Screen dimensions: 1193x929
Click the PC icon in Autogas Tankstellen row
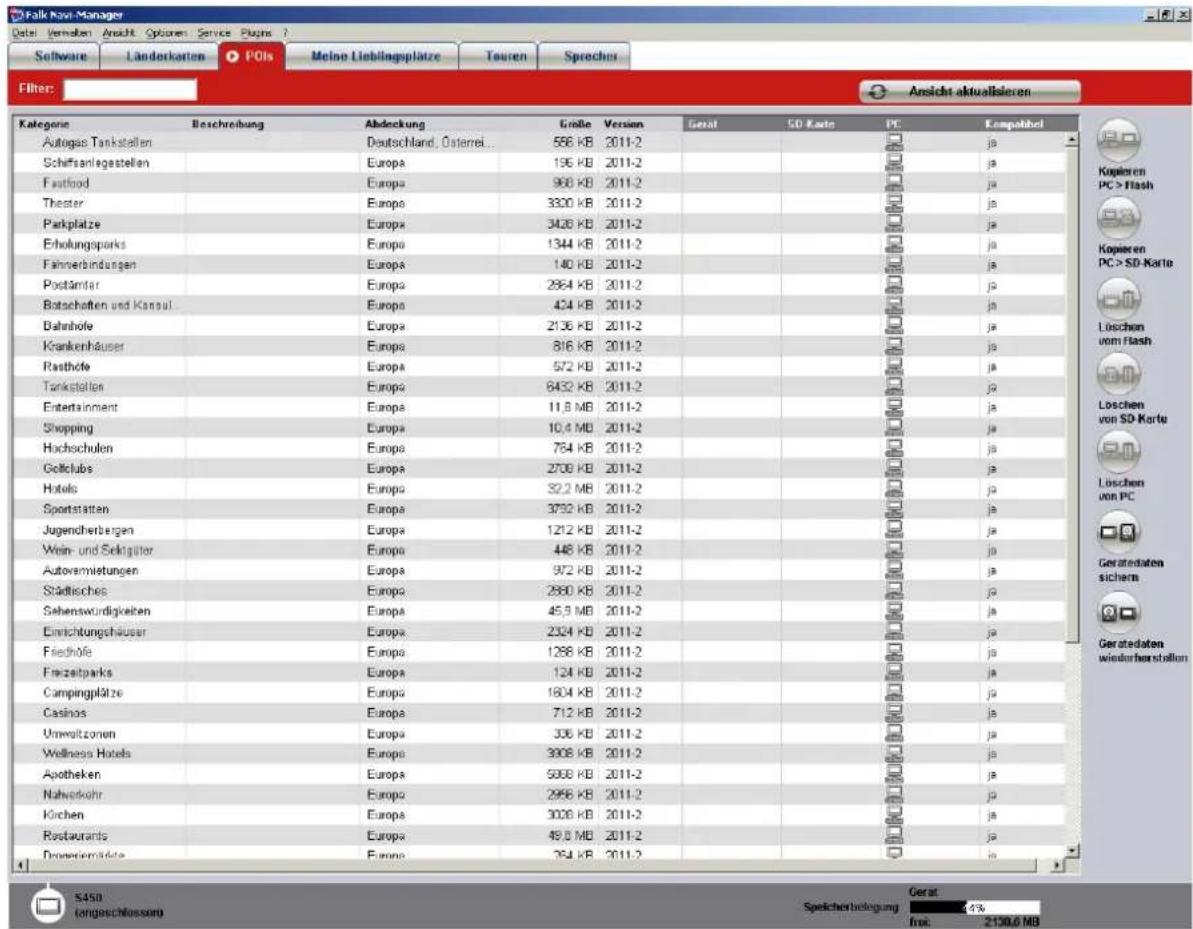coord(895,142)
